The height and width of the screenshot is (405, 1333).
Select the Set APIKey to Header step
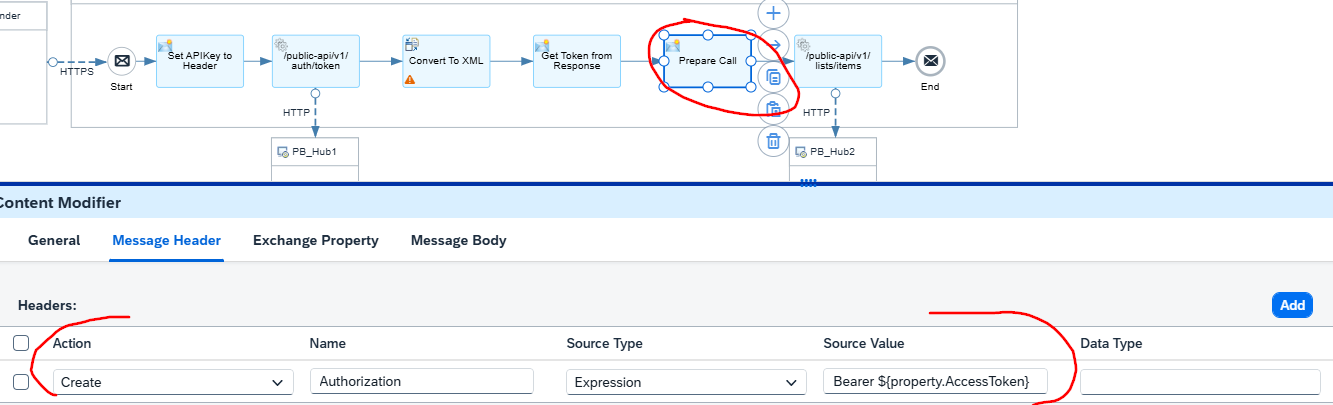pyautogui.click(x=200, y=61)
